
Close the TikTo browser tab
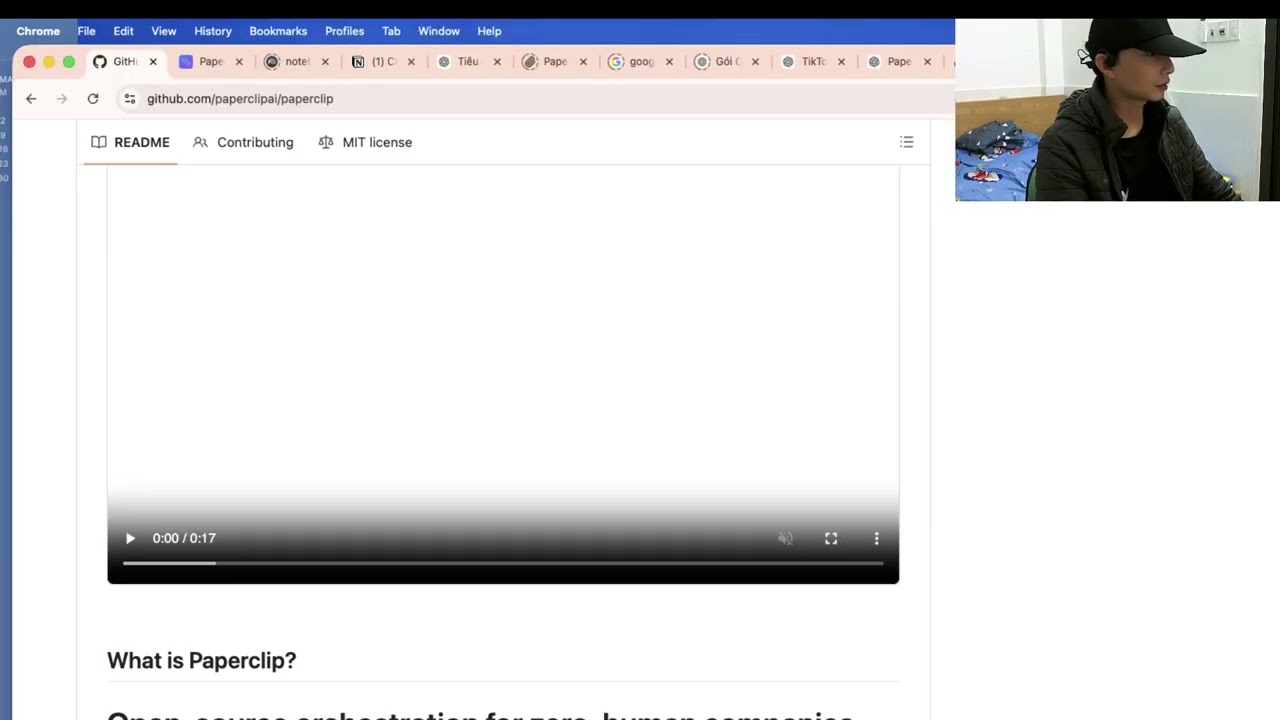(x=841, y=62)
